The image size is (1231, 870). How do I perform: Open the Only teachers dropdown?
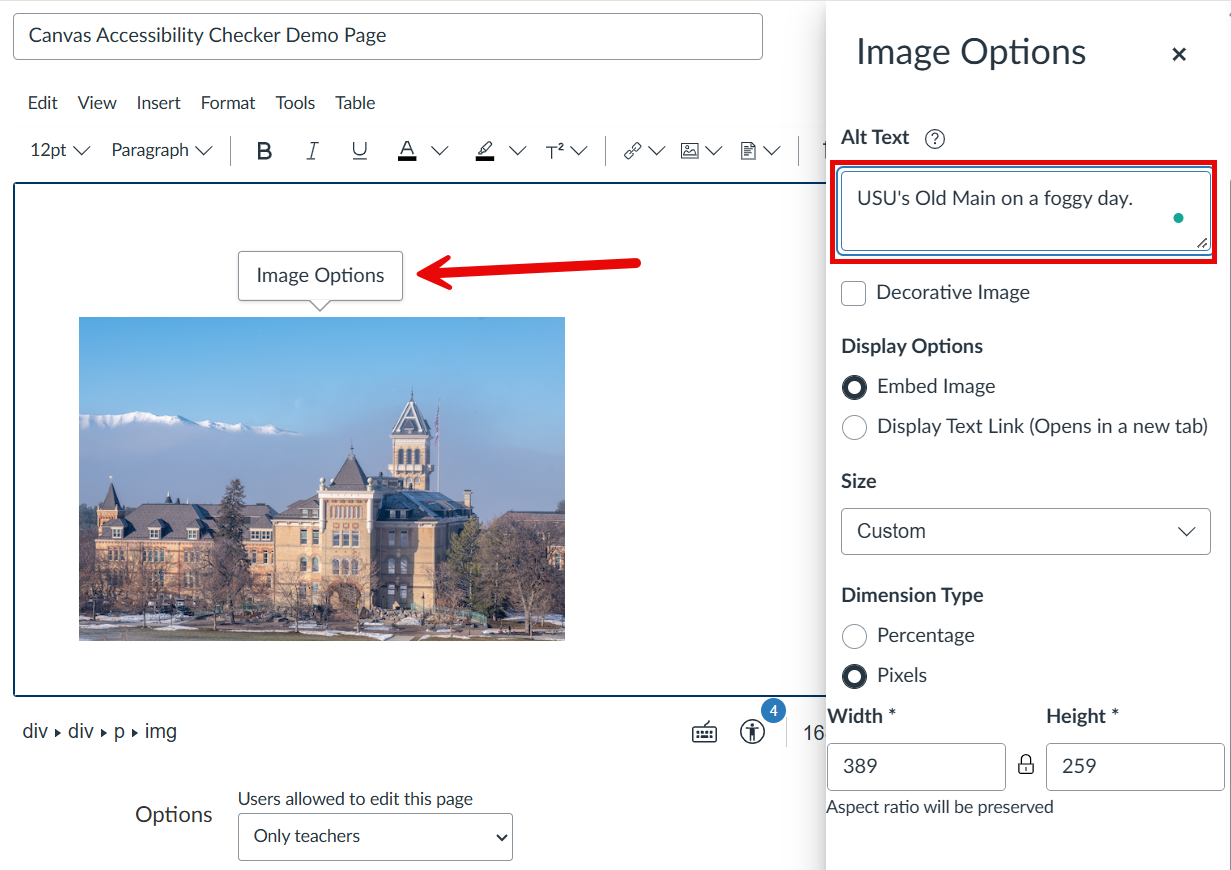point(375,837)
